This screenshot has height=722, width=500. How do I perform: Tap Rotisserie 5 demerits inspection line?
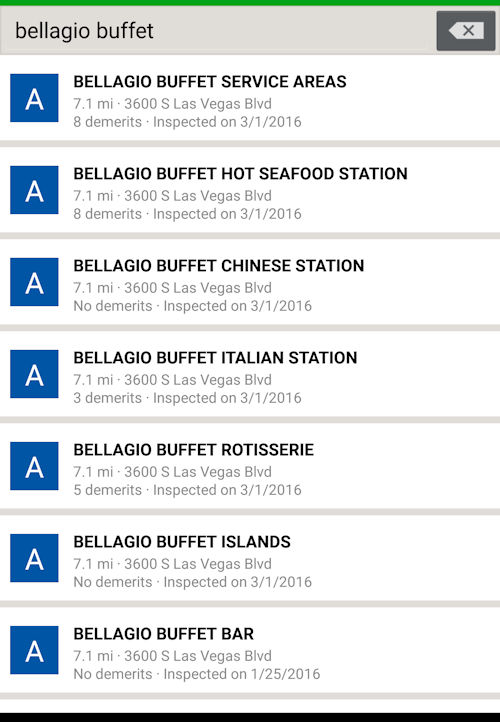click(x=187, y=490)
